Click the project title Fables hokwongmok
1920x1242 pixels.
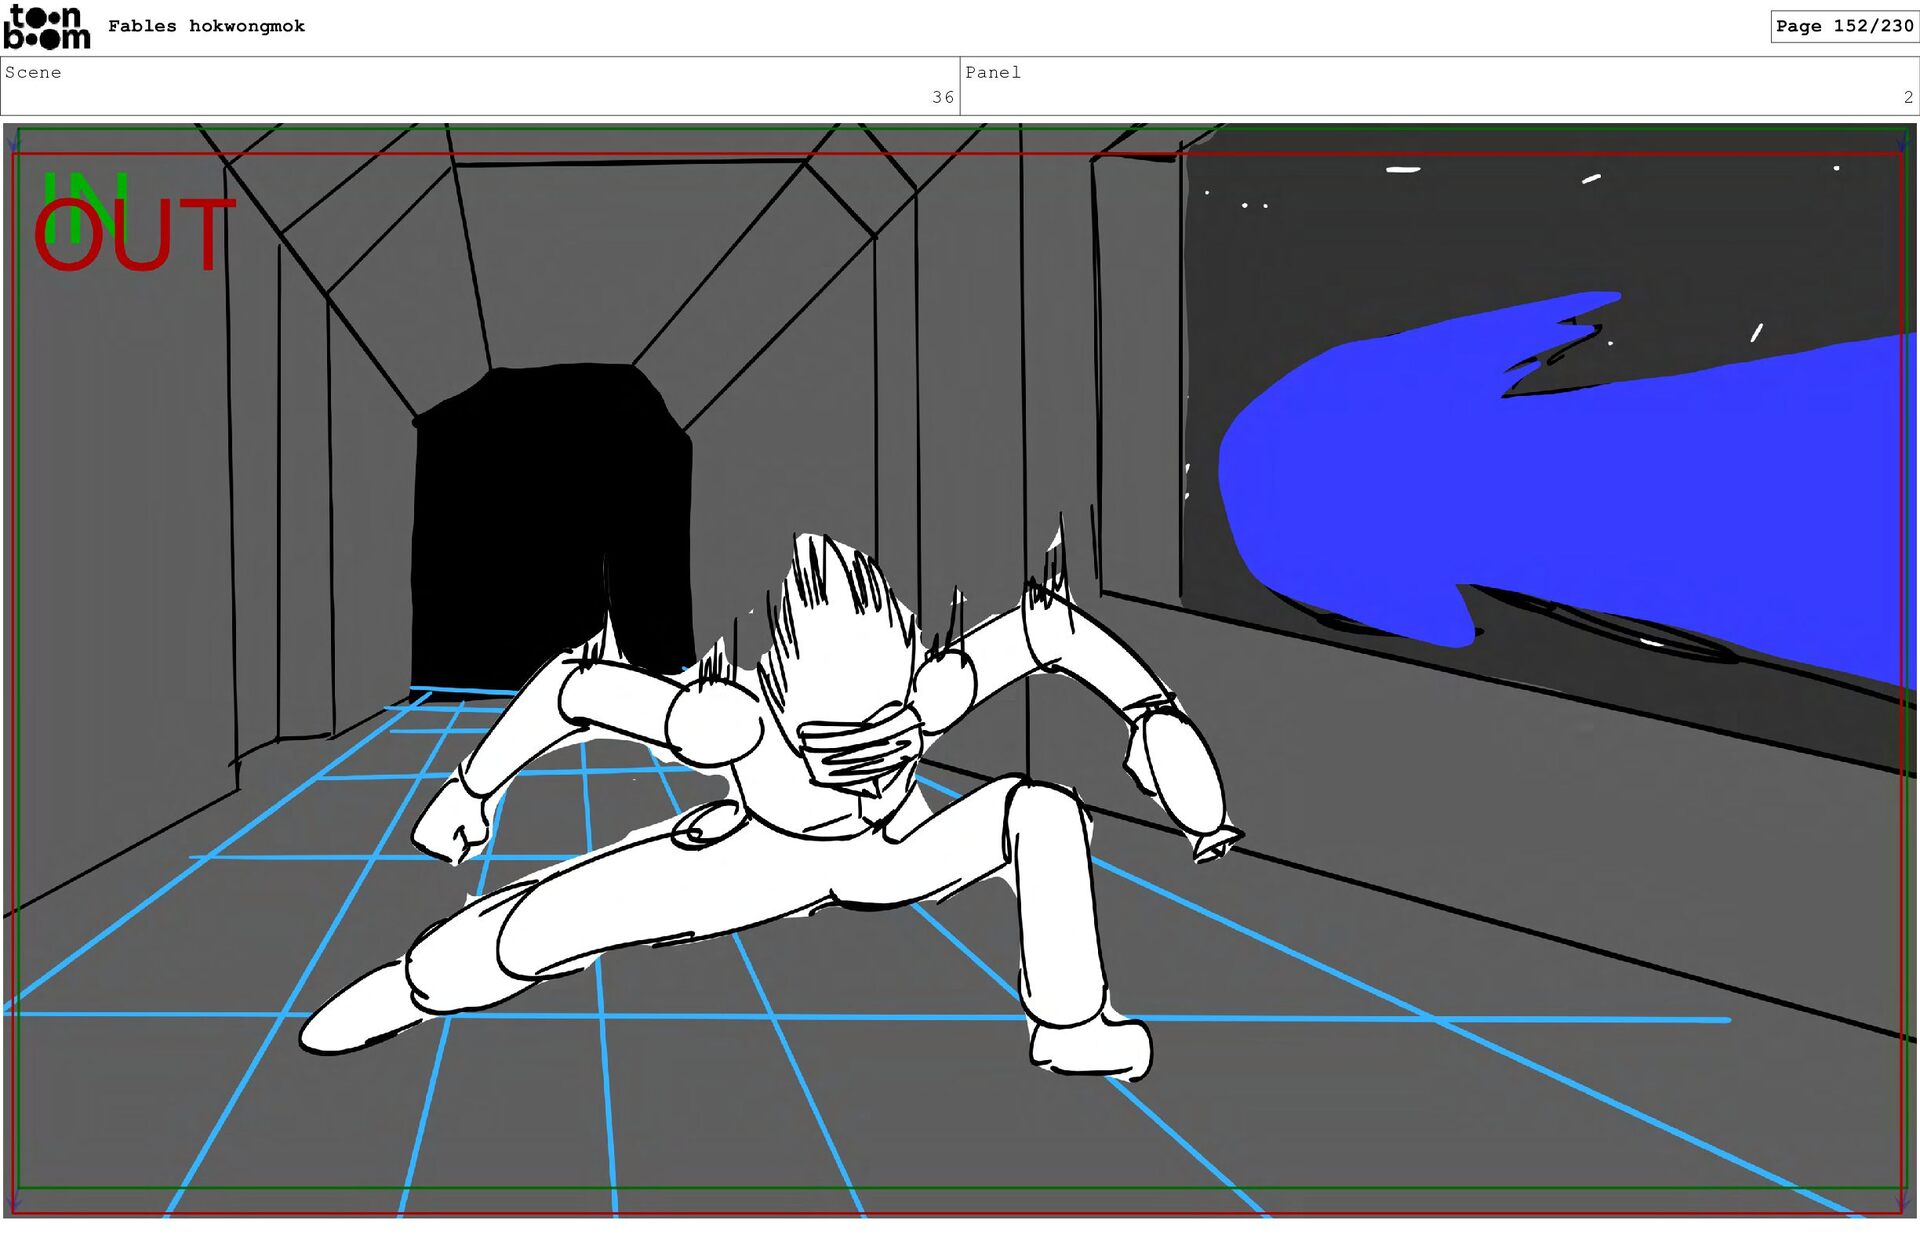tap(206, 26)
